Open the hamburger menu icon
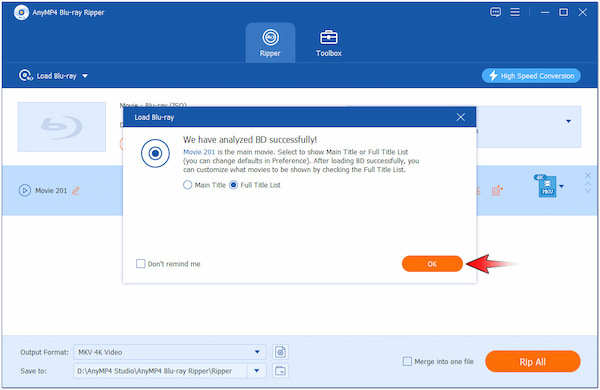The image size is (600, 390). (515, 12)
